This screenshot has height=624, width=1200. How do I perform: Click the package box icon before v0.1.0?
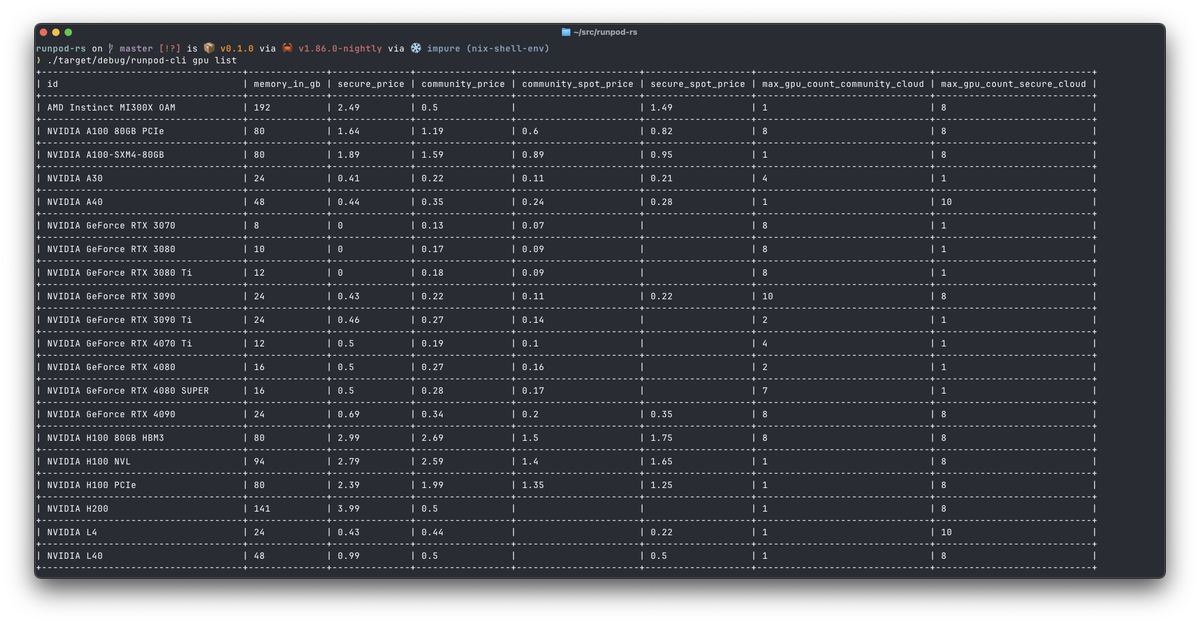[209, 48]
